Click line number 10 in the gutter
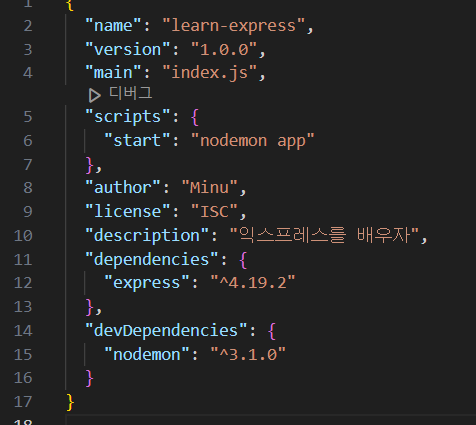Image resolution: width=476 pixels, height=425 pixels. point(23,236)
